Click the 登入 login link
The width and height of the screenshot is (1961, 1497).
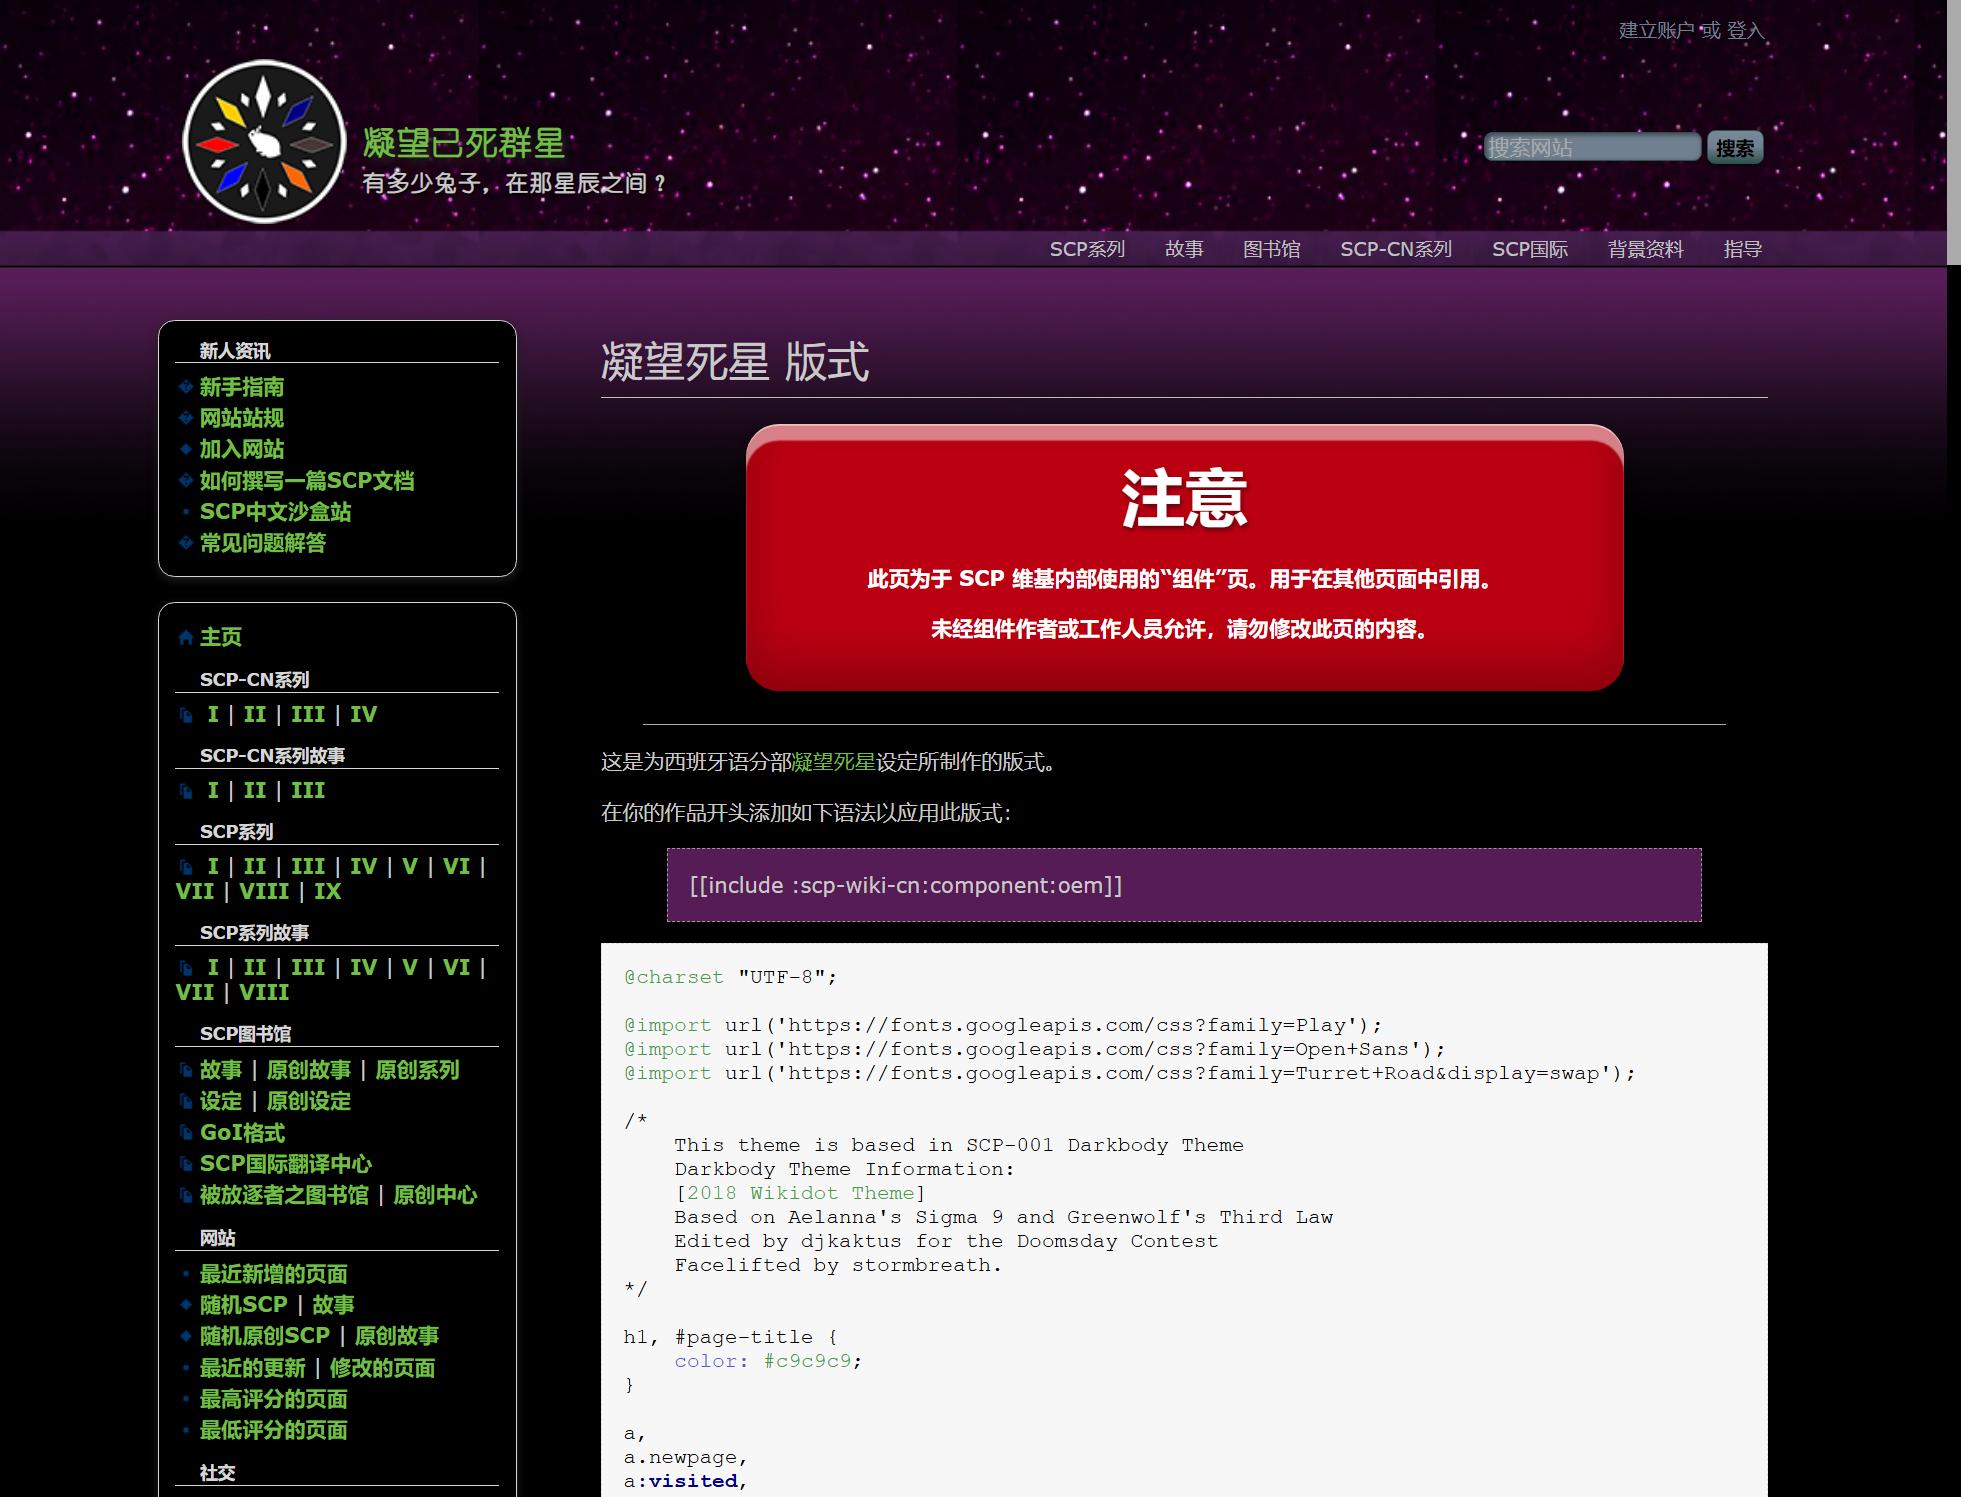coord(1745,31)
